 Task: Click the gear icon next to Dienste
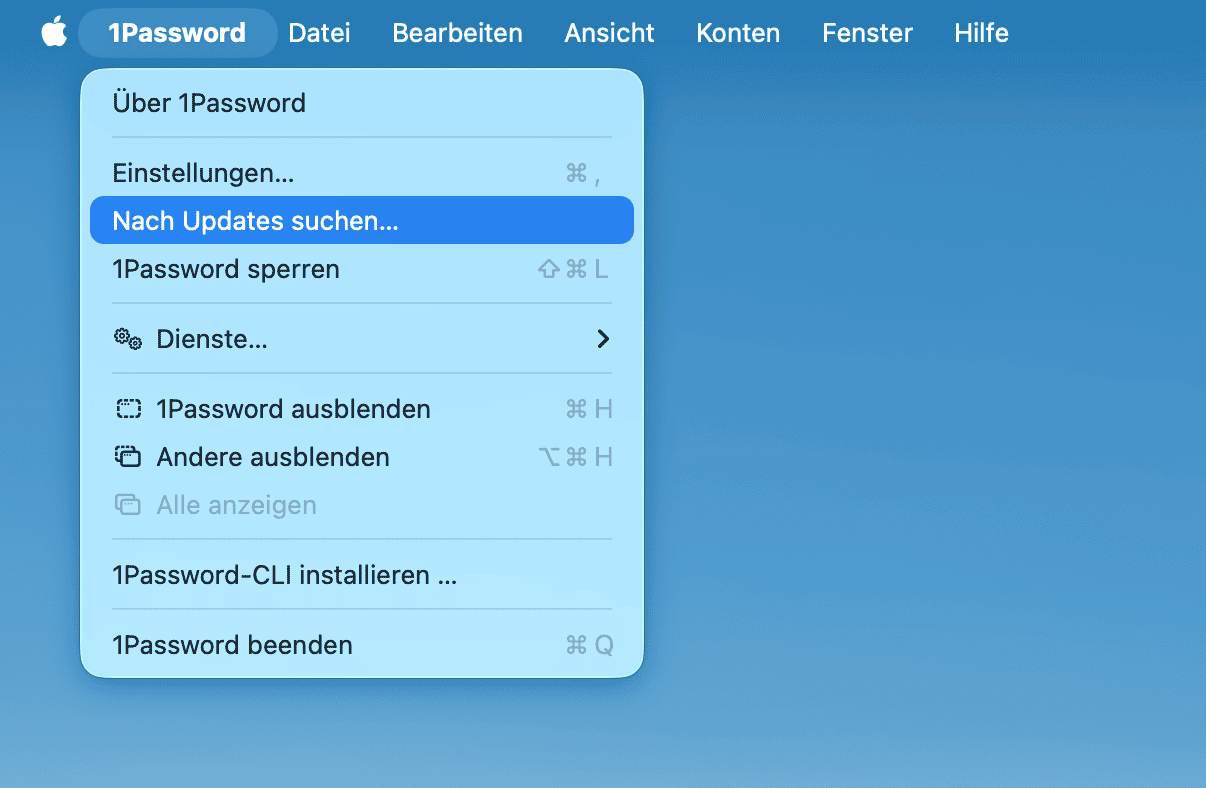coord(128,339)
